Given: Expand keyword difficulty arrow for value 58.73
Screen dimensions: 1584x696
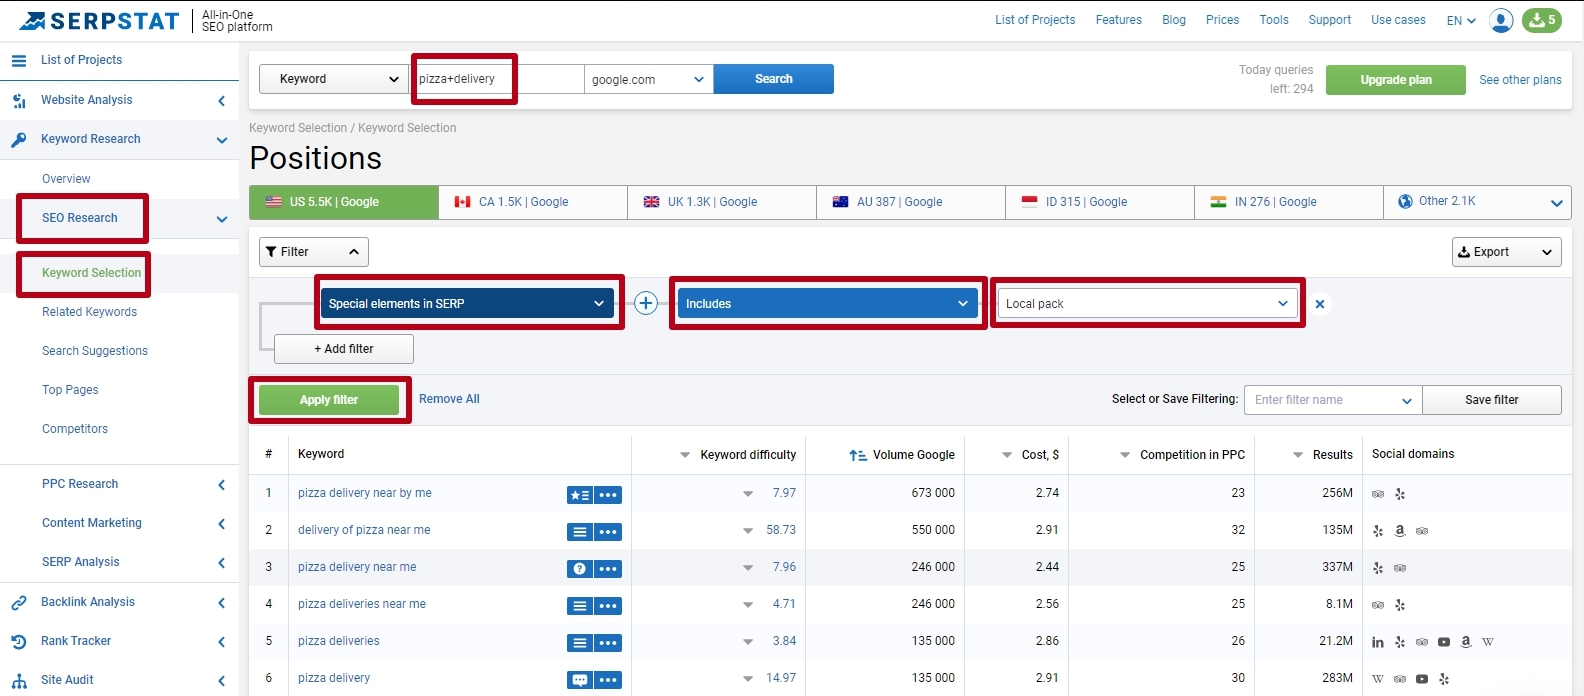Looking at the screenshot, I should (748, 531).
